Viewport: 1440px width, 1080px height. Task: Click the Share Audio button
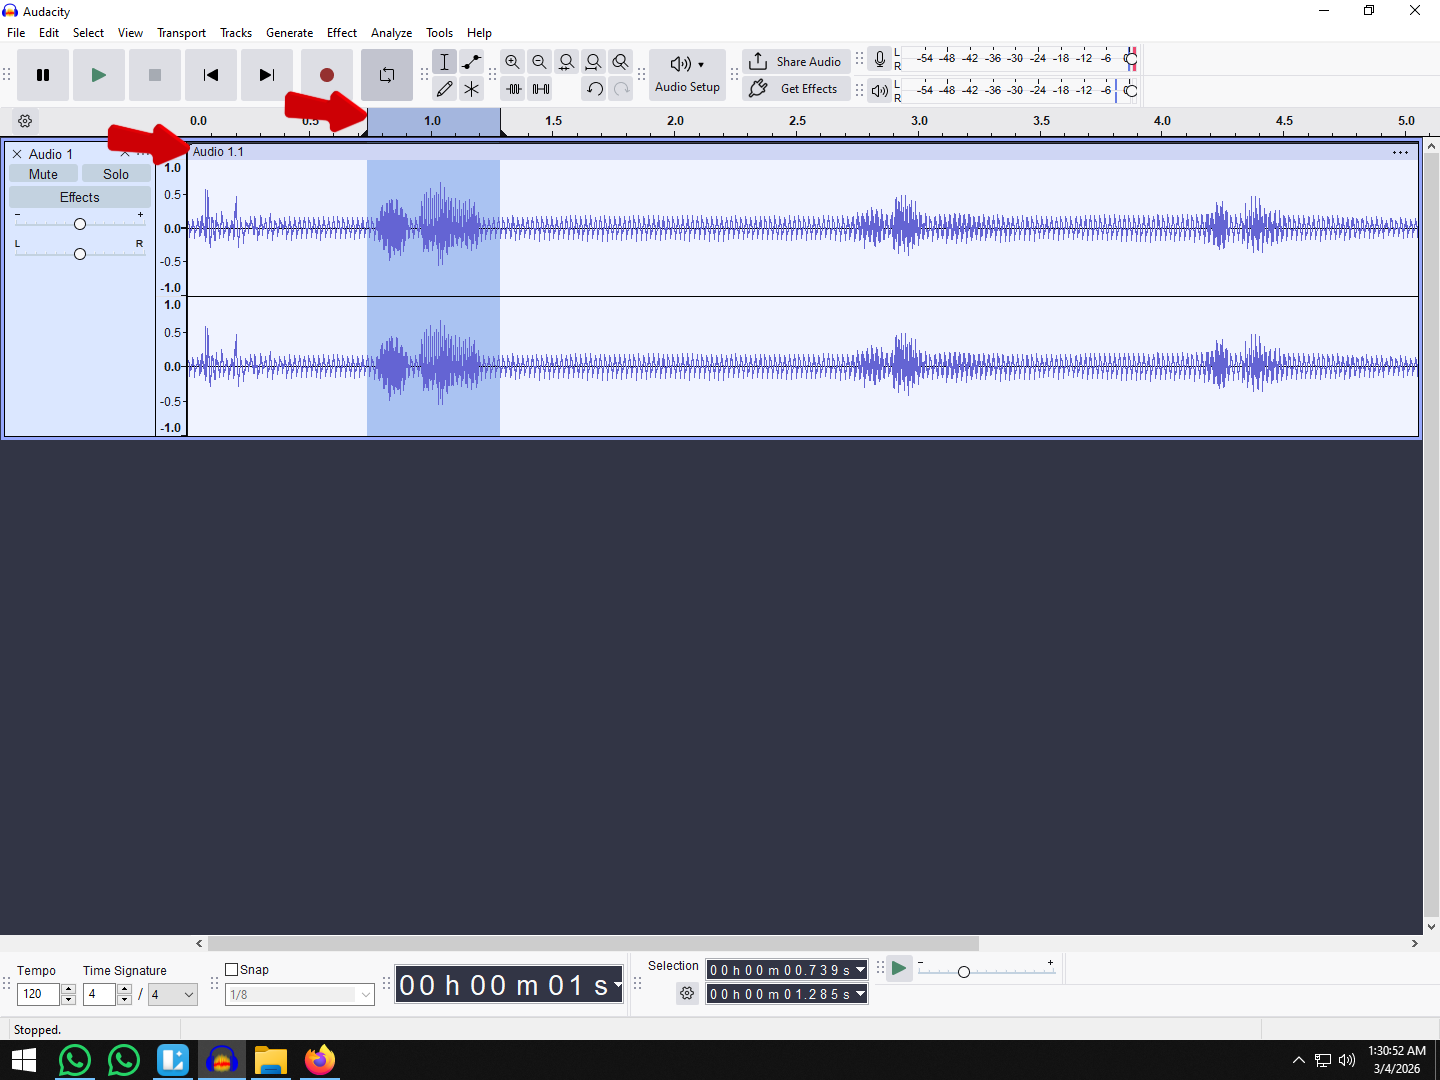pyautogui.click(x=796, y=61)
